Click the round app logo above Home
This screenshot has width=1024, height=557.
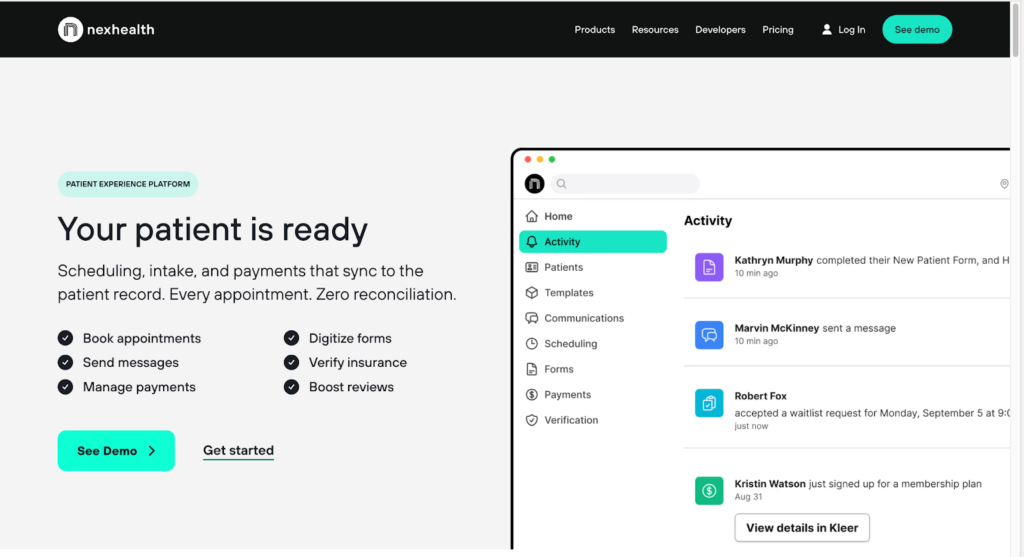click(535, 184)
